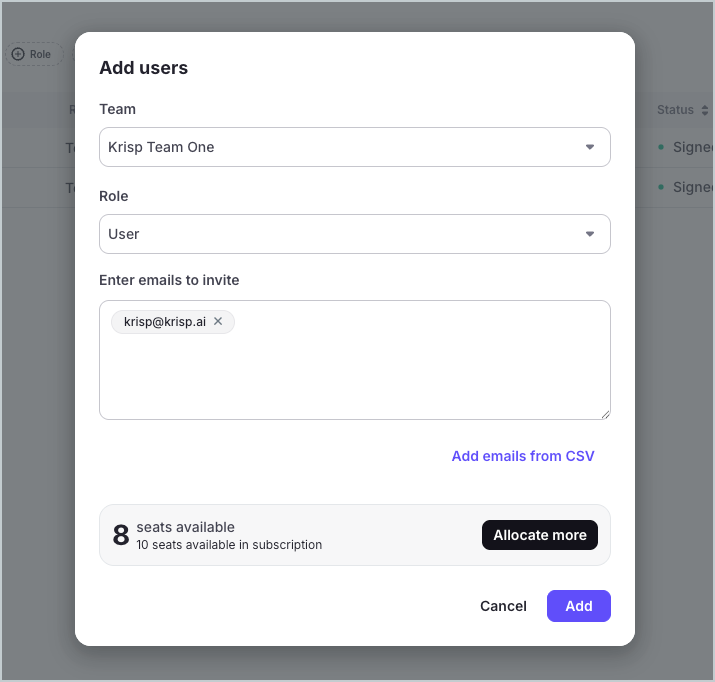This screenshot has height=682, width=715.
Task: Click the first row's green status dot
Action: [x=661, y=147]
